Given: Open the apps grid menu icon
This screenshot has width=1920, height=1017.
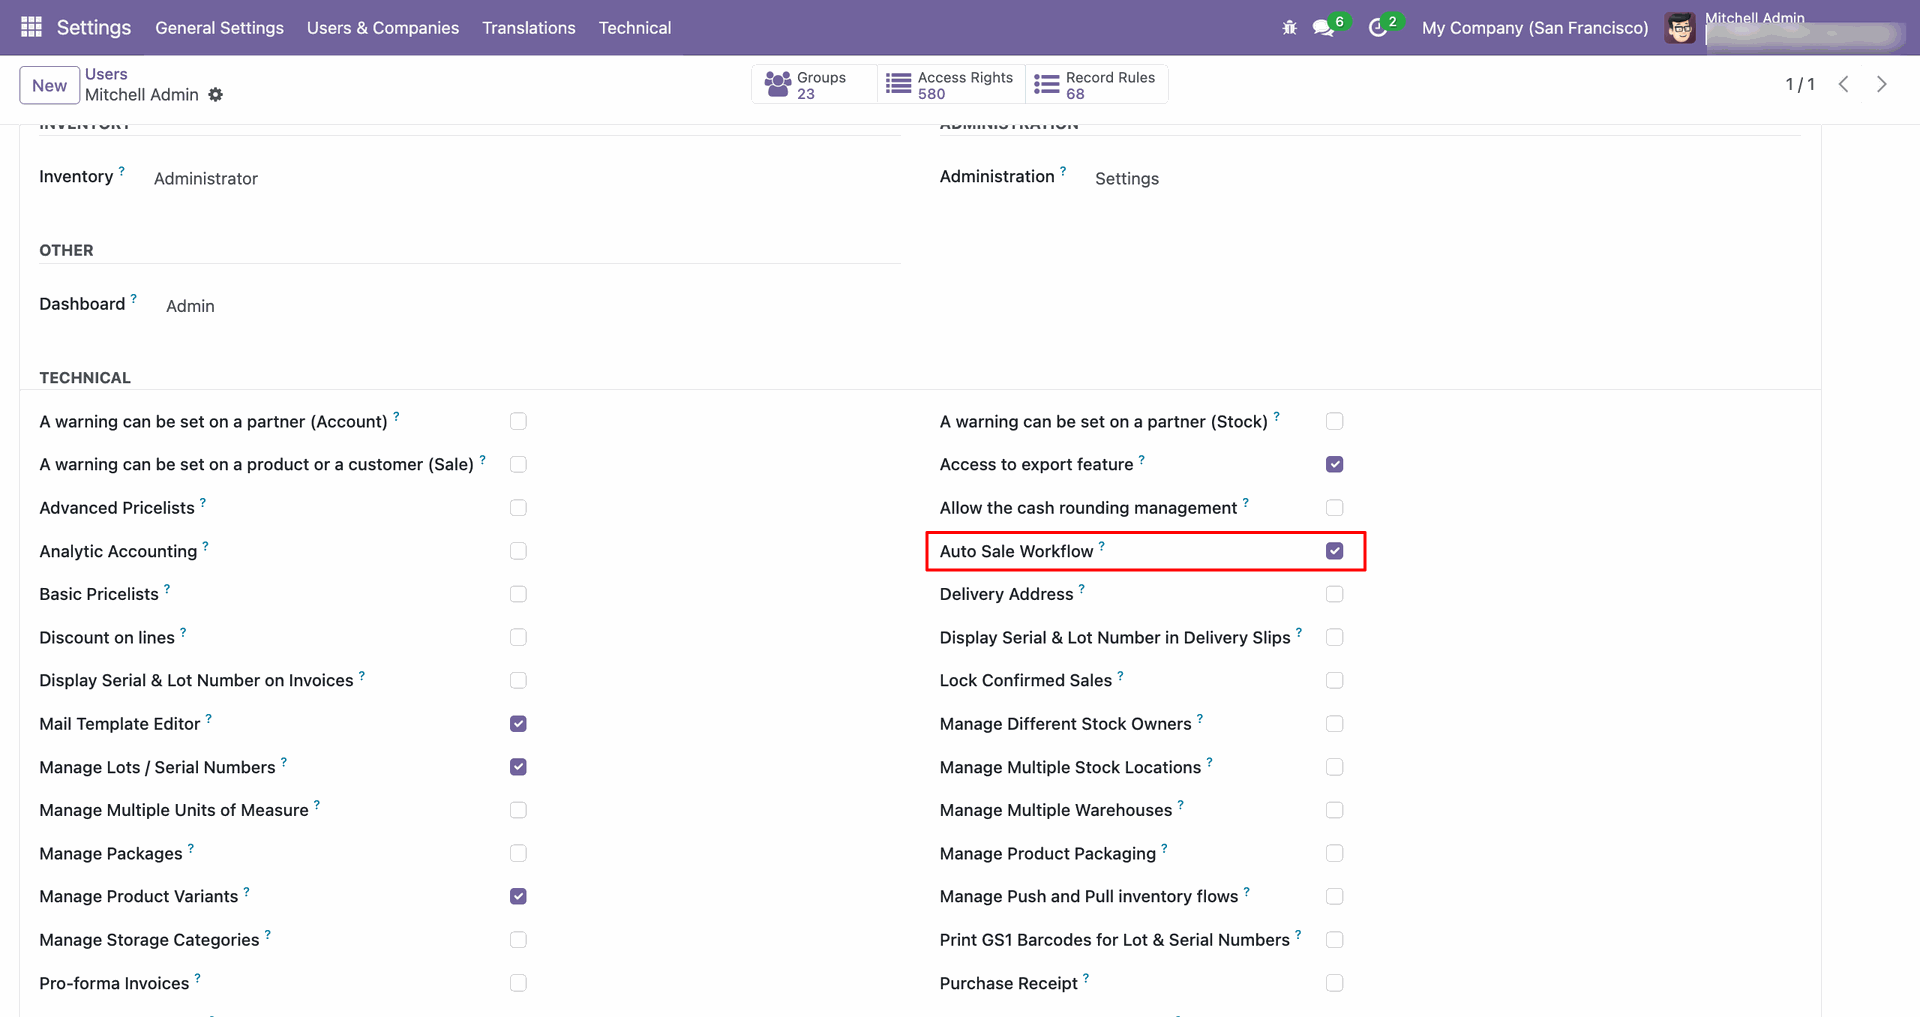Looking at the screenshot, I should [x=31, y=27].
